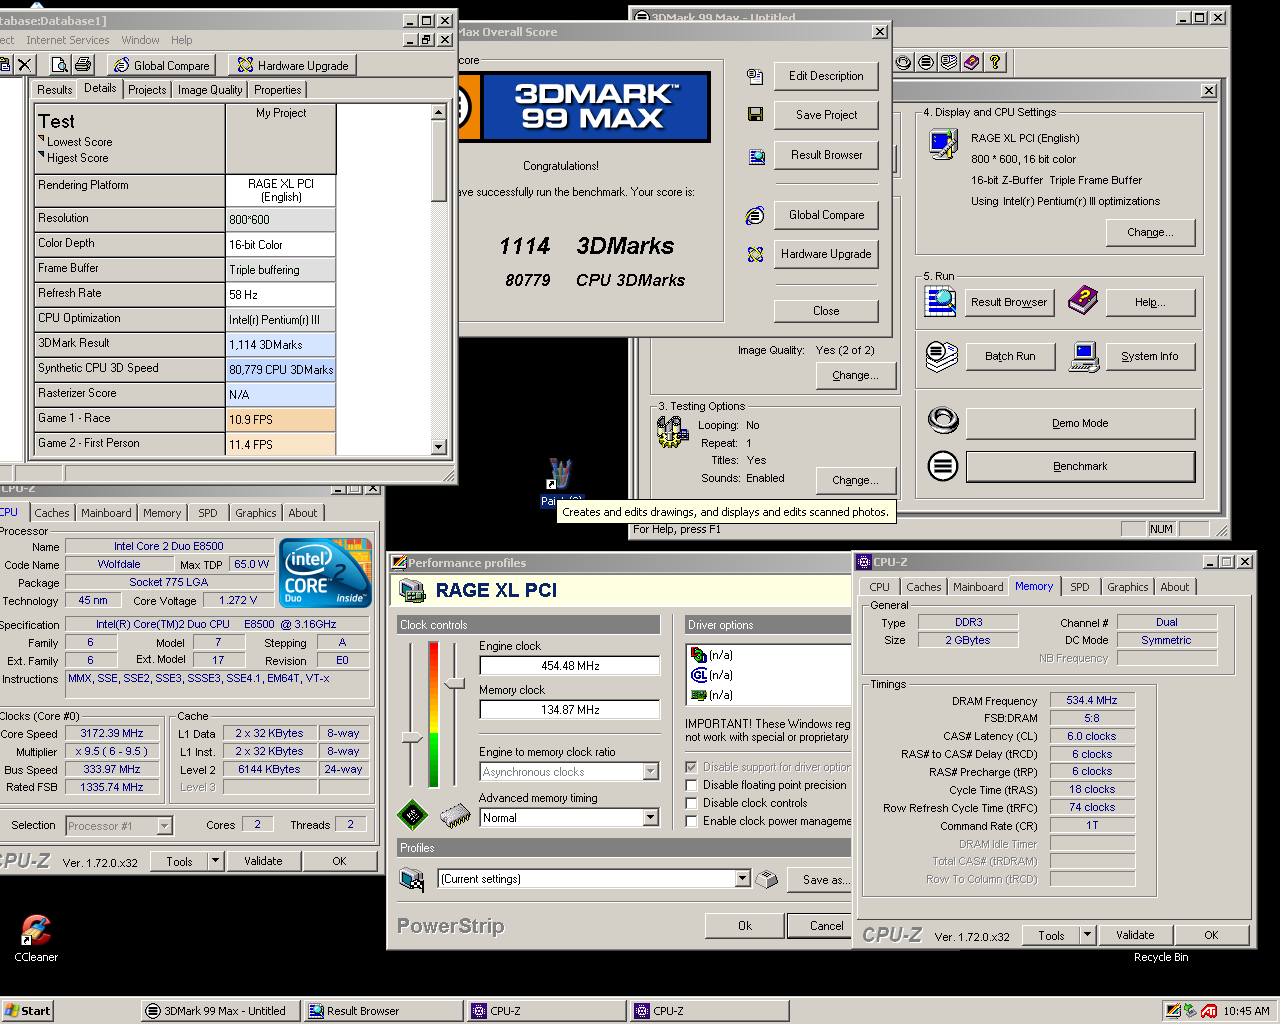Switch to the Image Quality tab
The image size is (1280, 1024).
point(210,90)
